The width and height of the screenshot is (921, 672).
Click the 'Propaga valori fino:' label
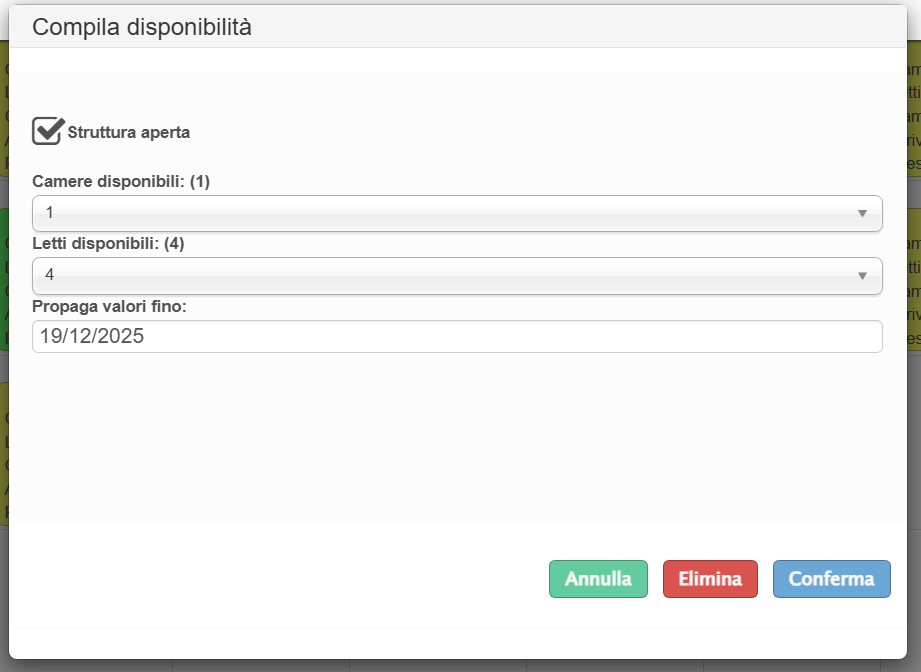click(x=110, y=306)
